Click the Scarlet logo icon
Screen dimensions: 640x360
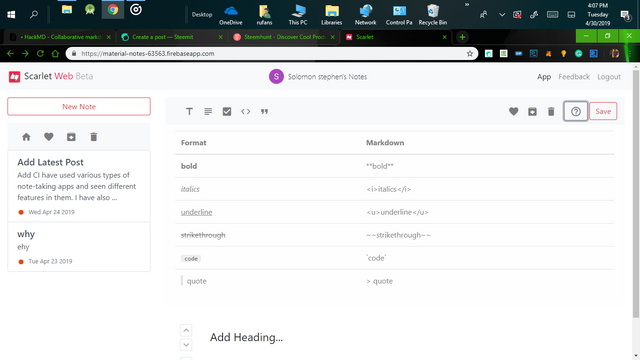tap(14, 76)
